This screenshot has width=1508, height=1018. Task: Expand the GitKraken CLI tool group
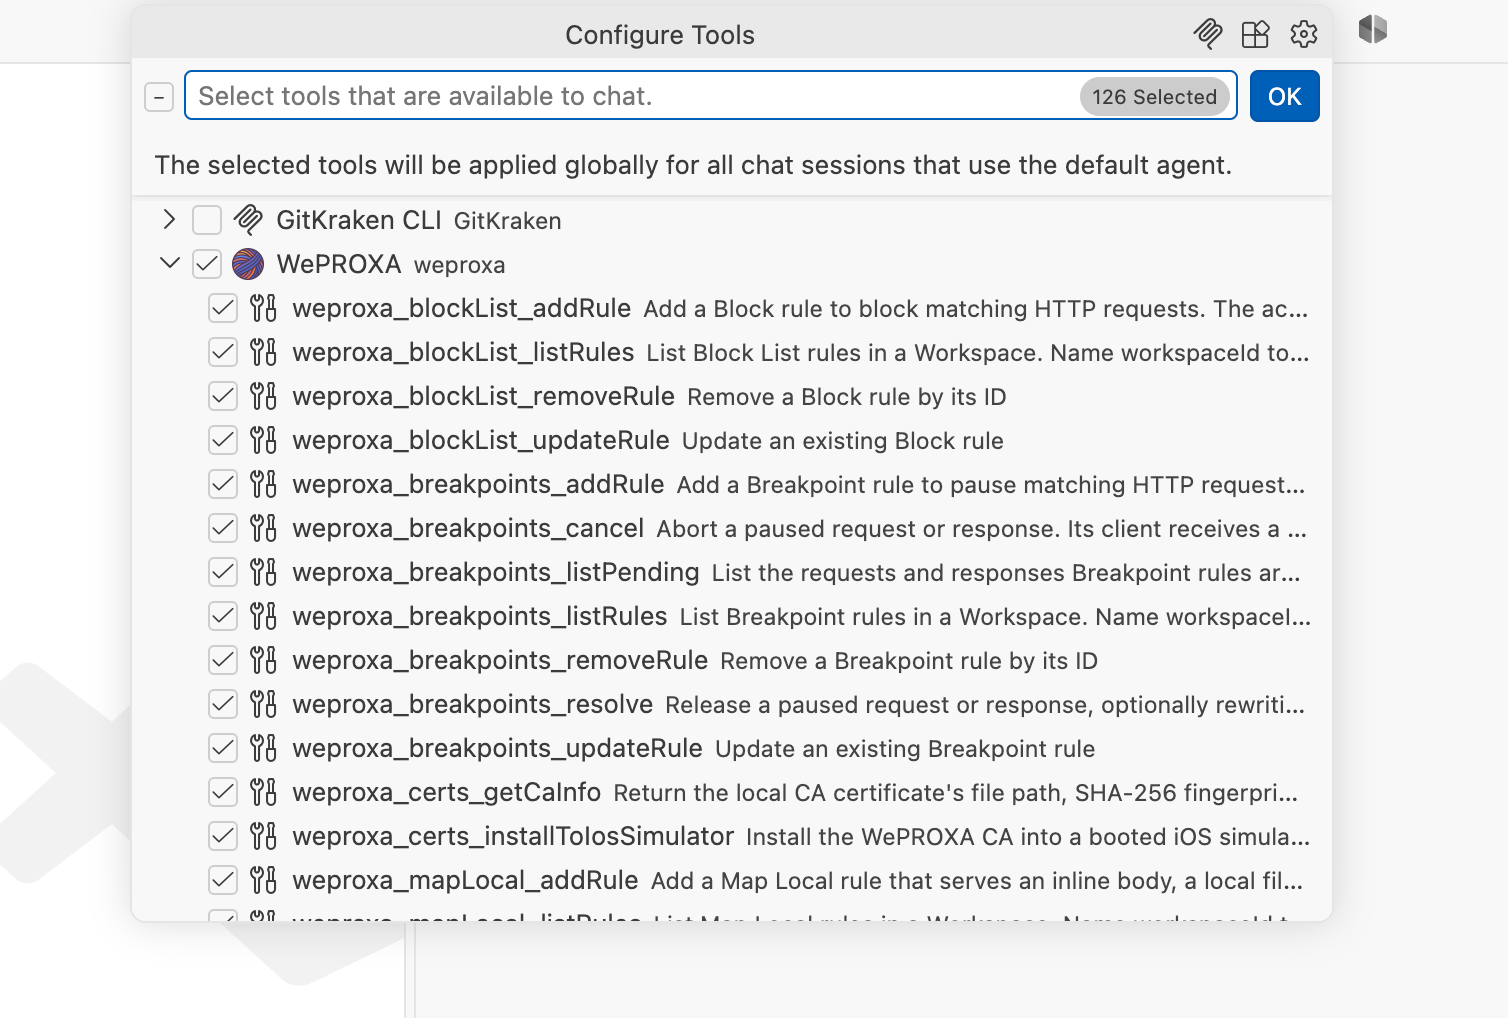pos(169,219)
